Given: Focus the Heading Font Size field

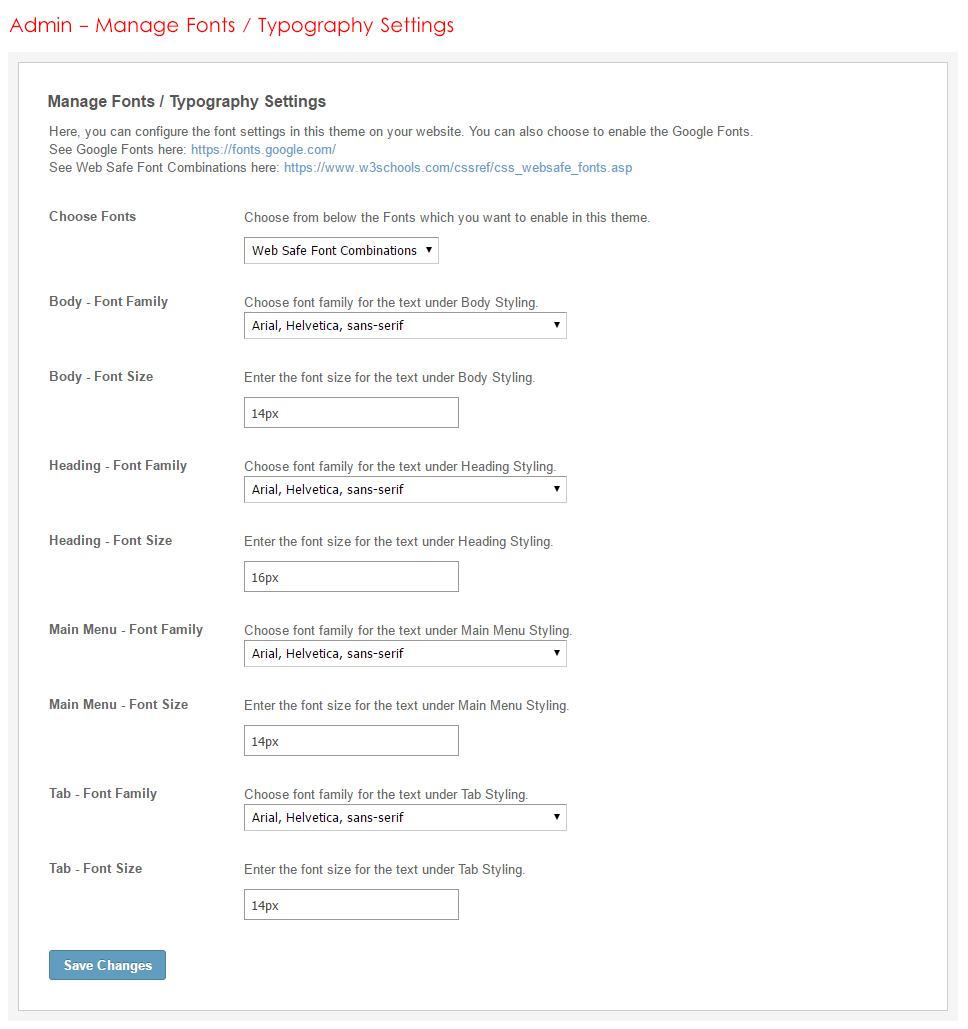Looking at the screenshot, I should (x=351, y=577).
